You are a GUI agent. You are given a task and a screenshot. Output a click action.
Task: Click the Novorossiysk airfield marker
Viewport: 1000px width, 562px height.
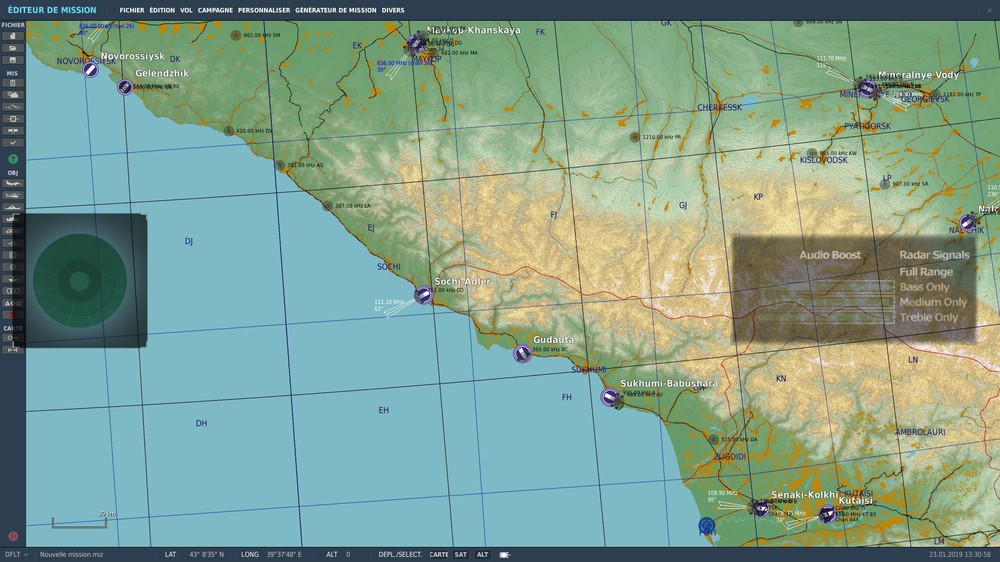click(91, 70)
